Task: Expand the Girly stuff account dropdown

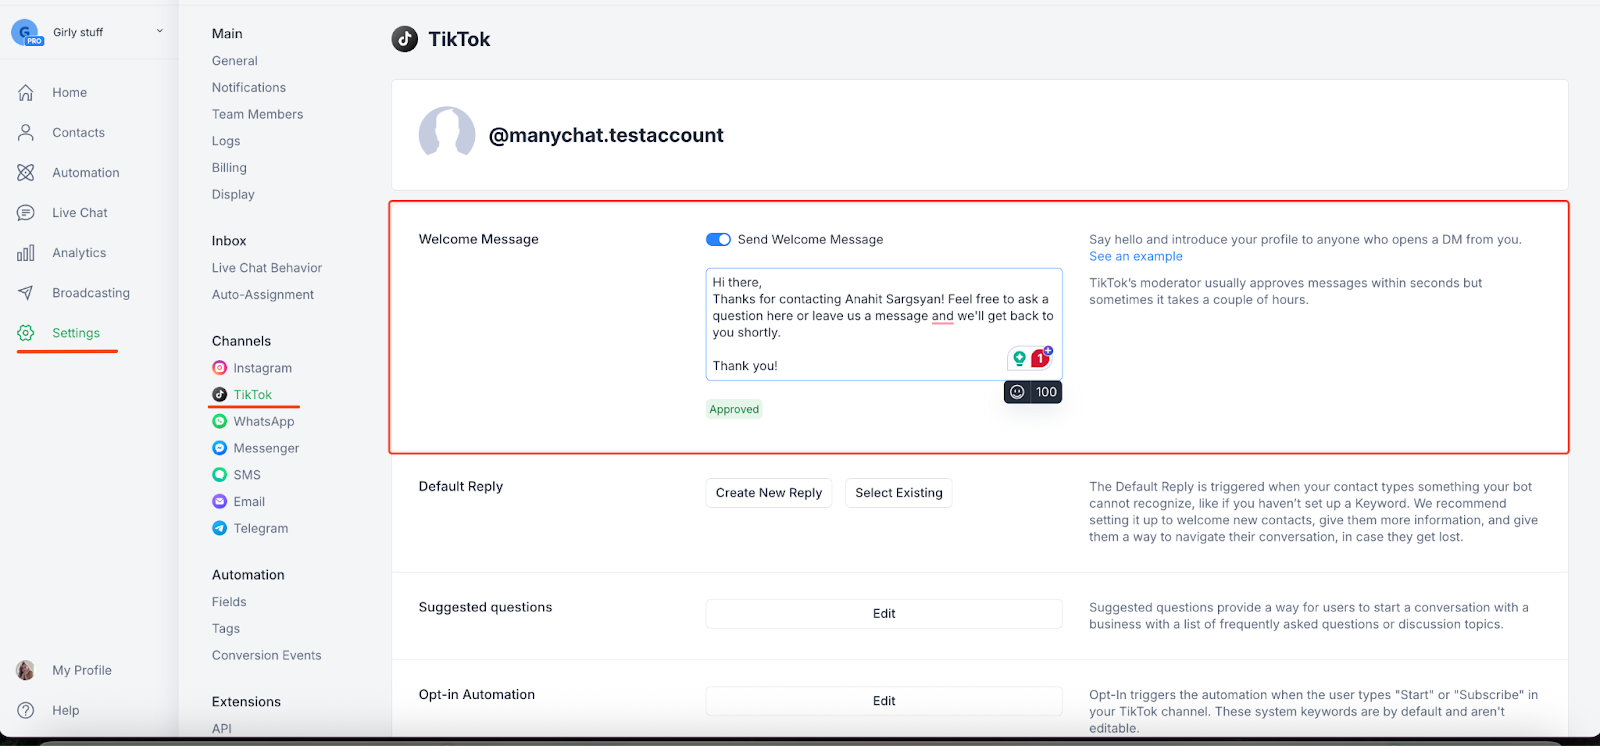Action: (159, 31)
